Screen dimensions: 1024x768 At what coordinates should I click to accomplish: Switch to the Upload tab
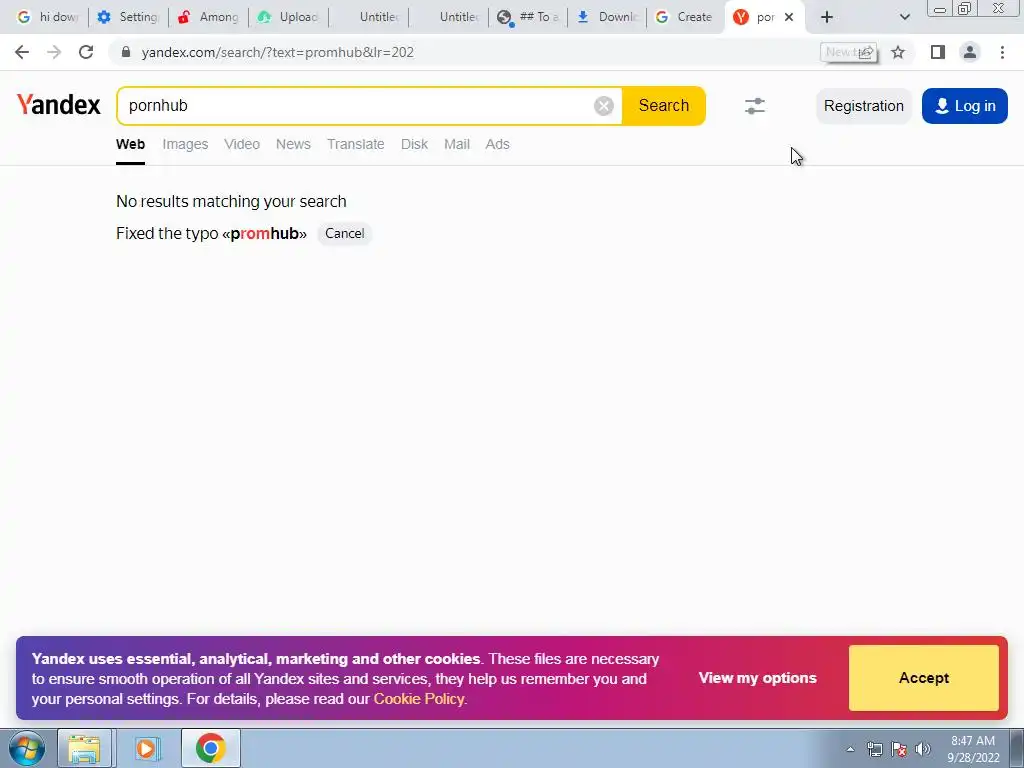(x=287, y=17)
